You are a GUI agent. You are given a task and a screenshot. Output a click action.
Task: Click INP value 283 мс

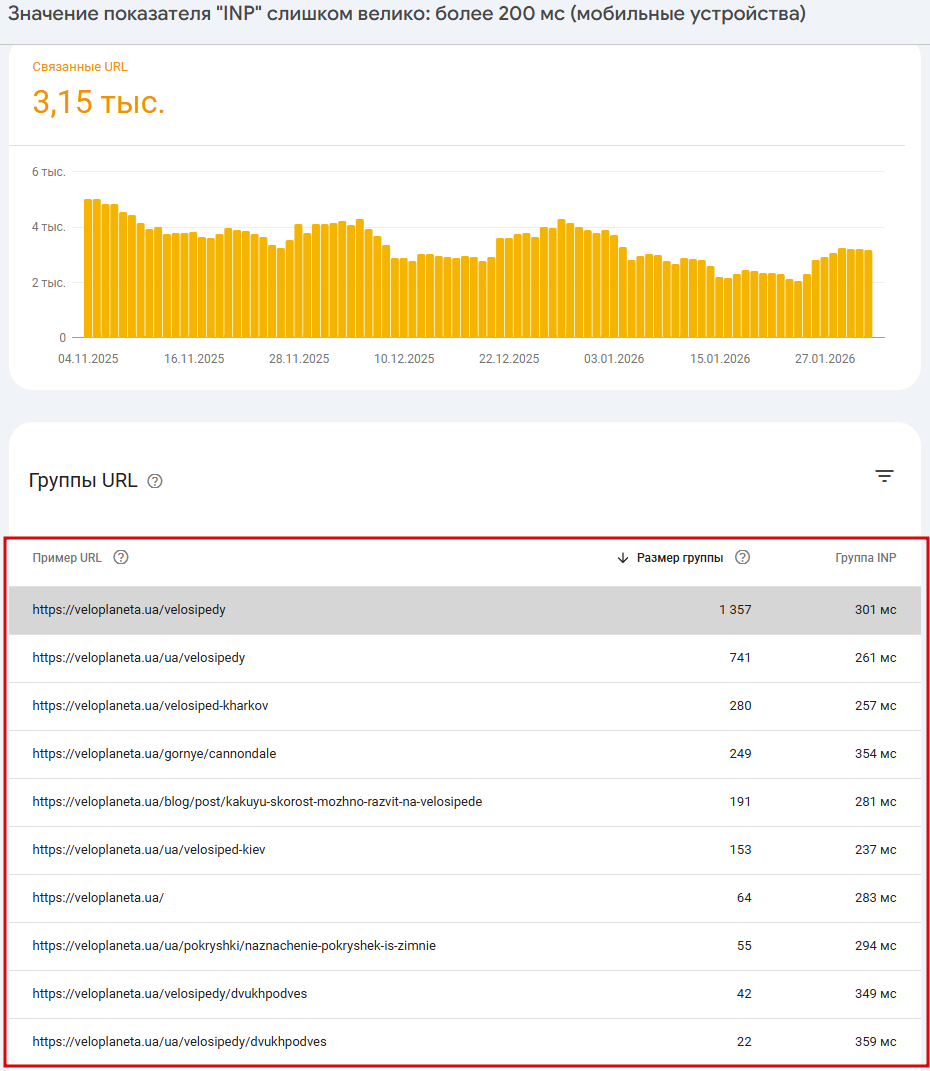click(875, 898)
